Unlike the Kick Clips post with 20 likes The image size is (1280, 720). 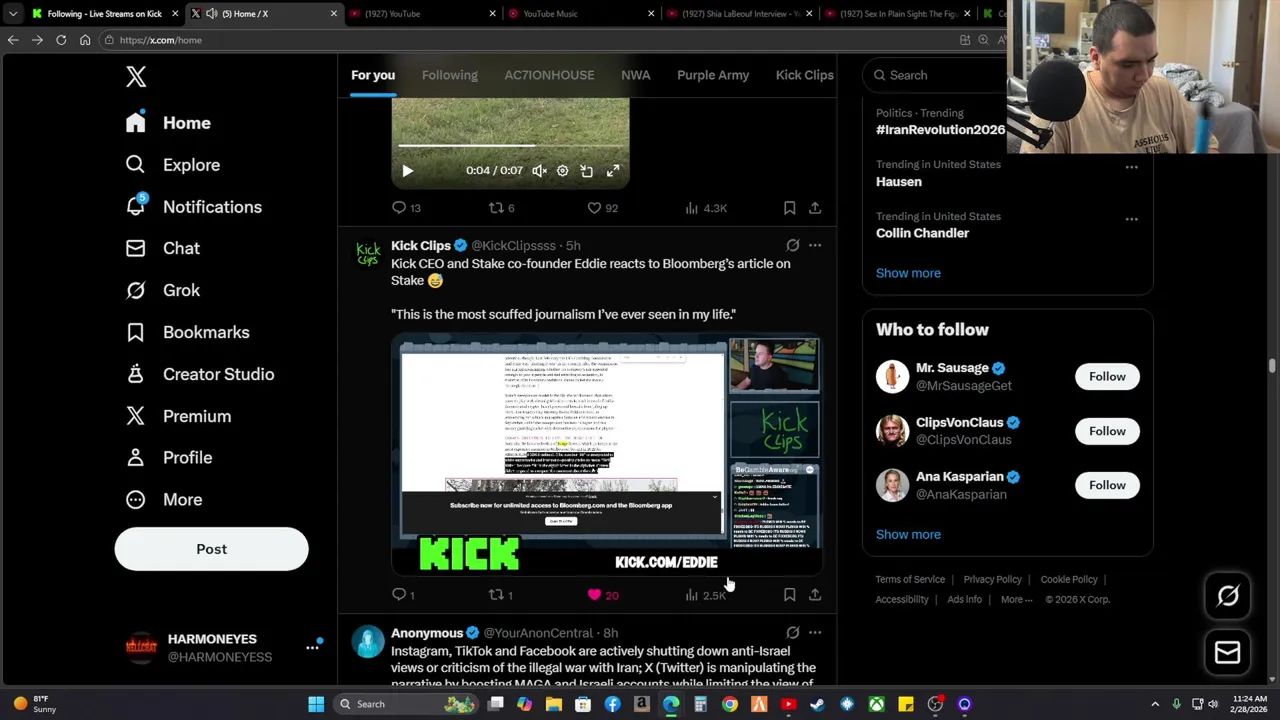603,595
